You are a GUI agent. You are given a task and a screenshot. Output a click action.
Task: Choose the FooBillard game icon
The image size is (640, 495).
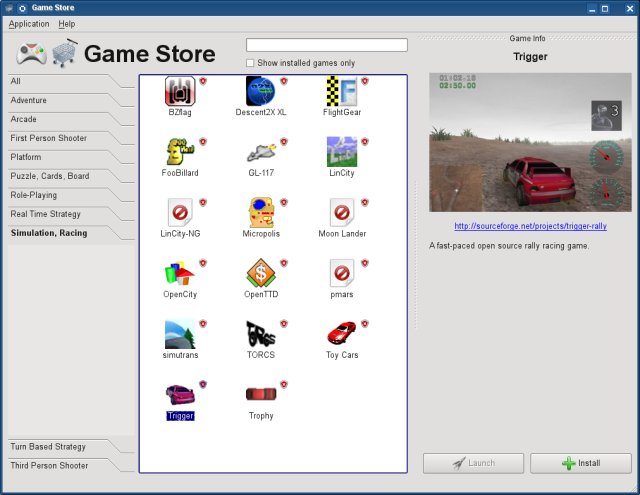click(x=179, y=151)
